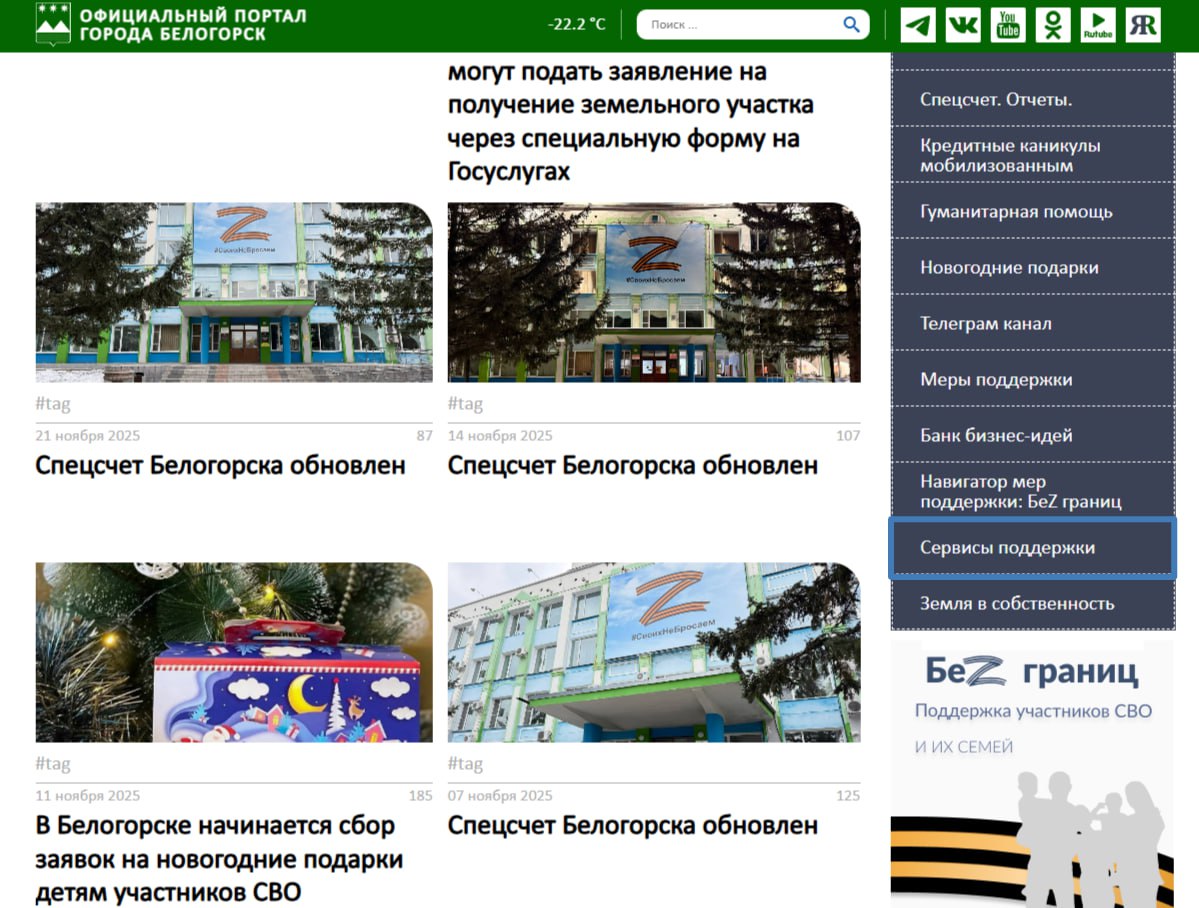Click the VK social network icon

pos(962,25)
